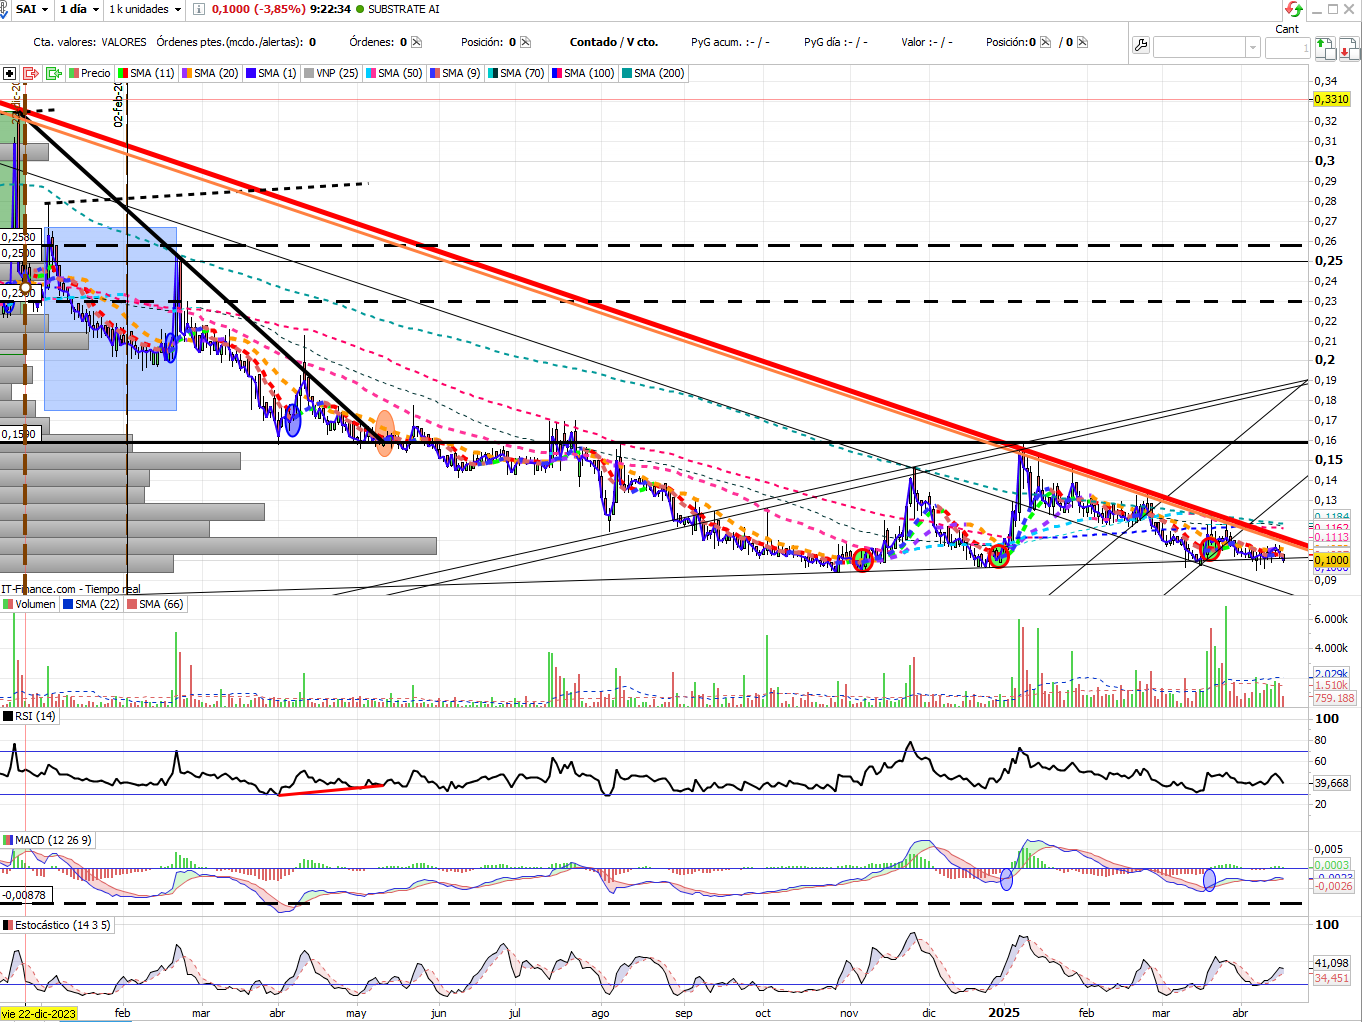Click the red export arrow icon
Image resolution: width=1362 pixels, height=1022 pixels.
pos(30,73)
